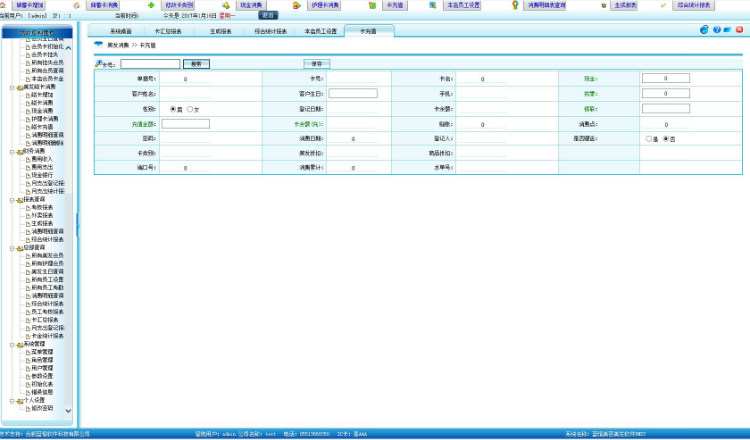Screen dimensions: 750x440
Task: Open 用户管理 in sidebar tree
Action: 42,368
